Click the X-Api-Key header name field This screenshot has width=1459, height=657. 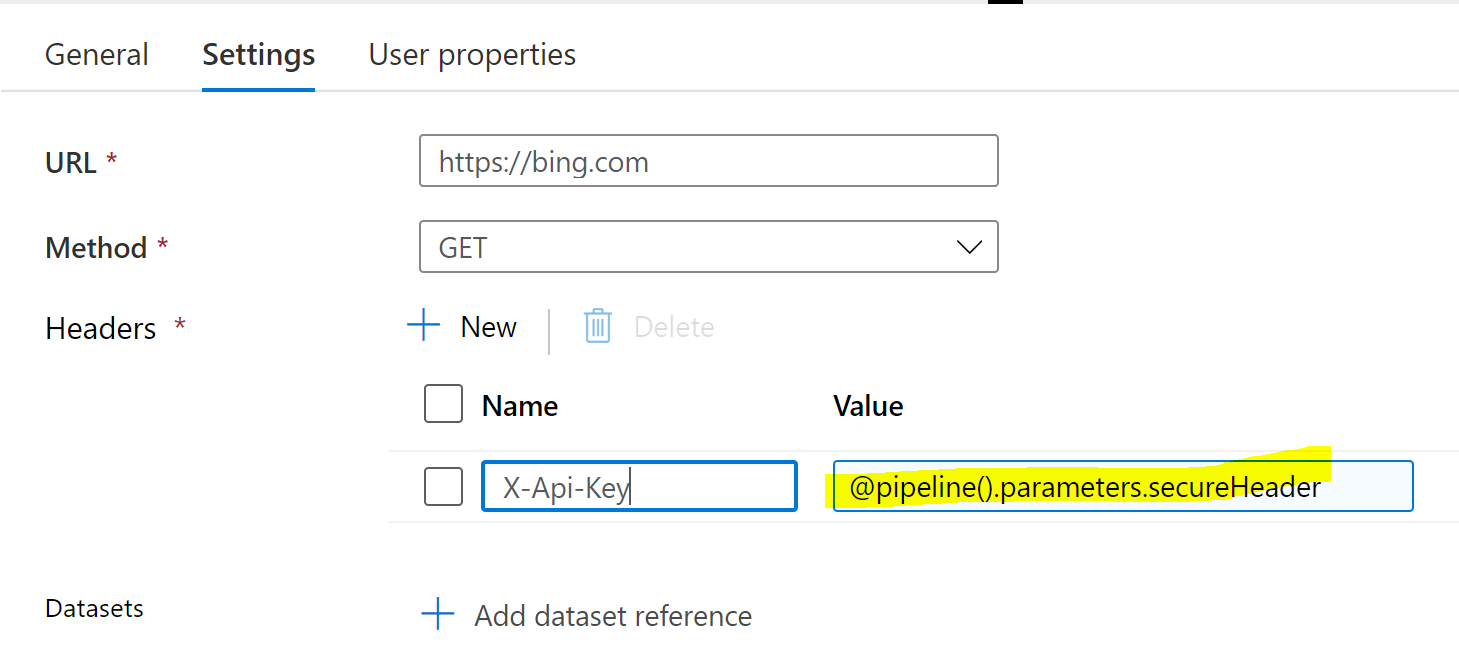pos(639,486)
